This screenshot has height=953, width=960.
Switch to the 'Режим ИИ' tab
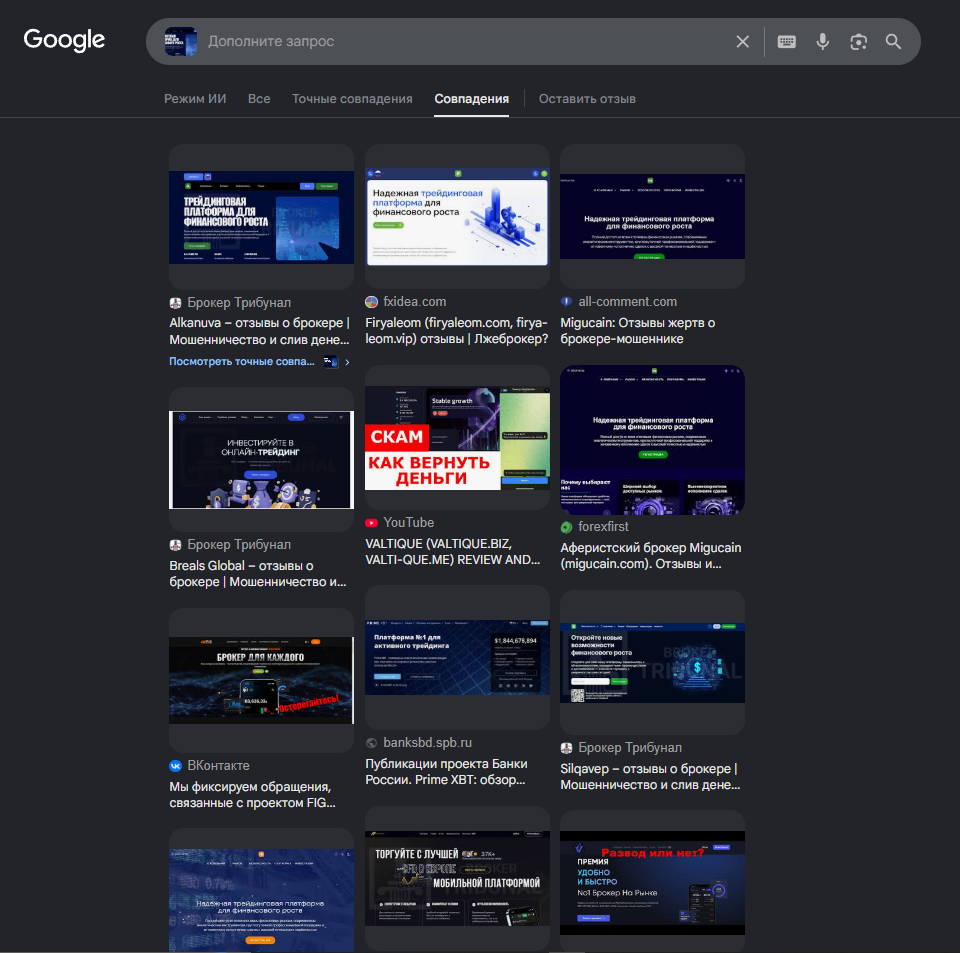click(195, 99)
